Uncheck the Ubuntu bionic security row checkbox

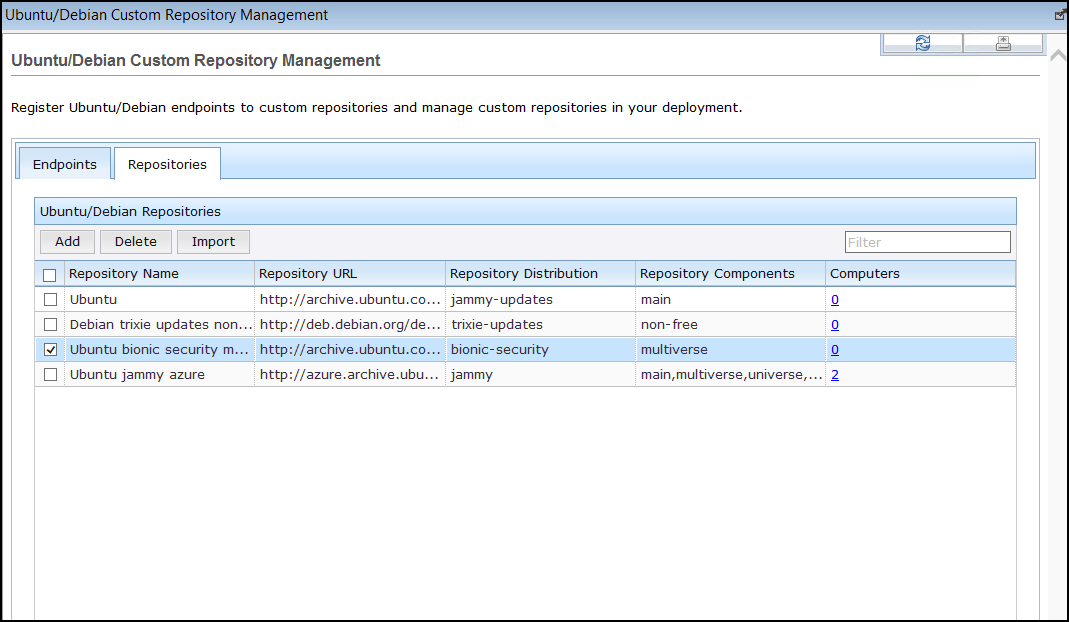coord(50,349)
